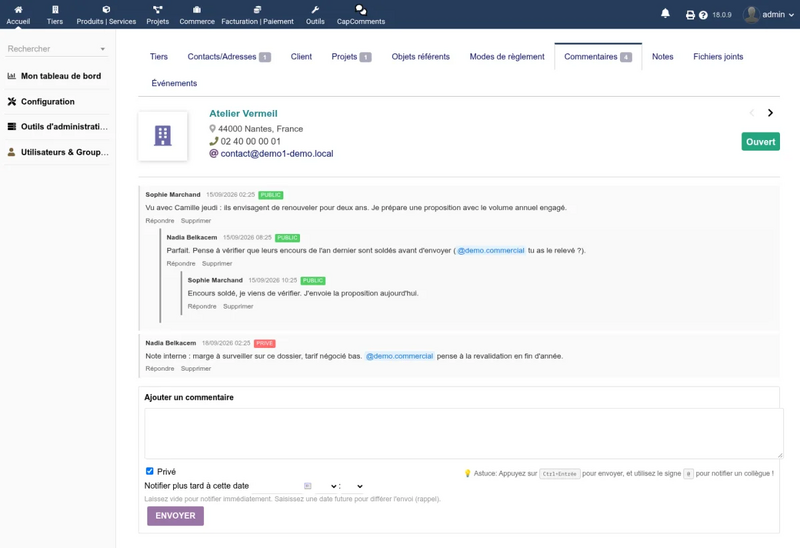Viewport: 800px width, 548px height.
Task: Open Facturation | Paiement icon
Action: pos(257,10)
